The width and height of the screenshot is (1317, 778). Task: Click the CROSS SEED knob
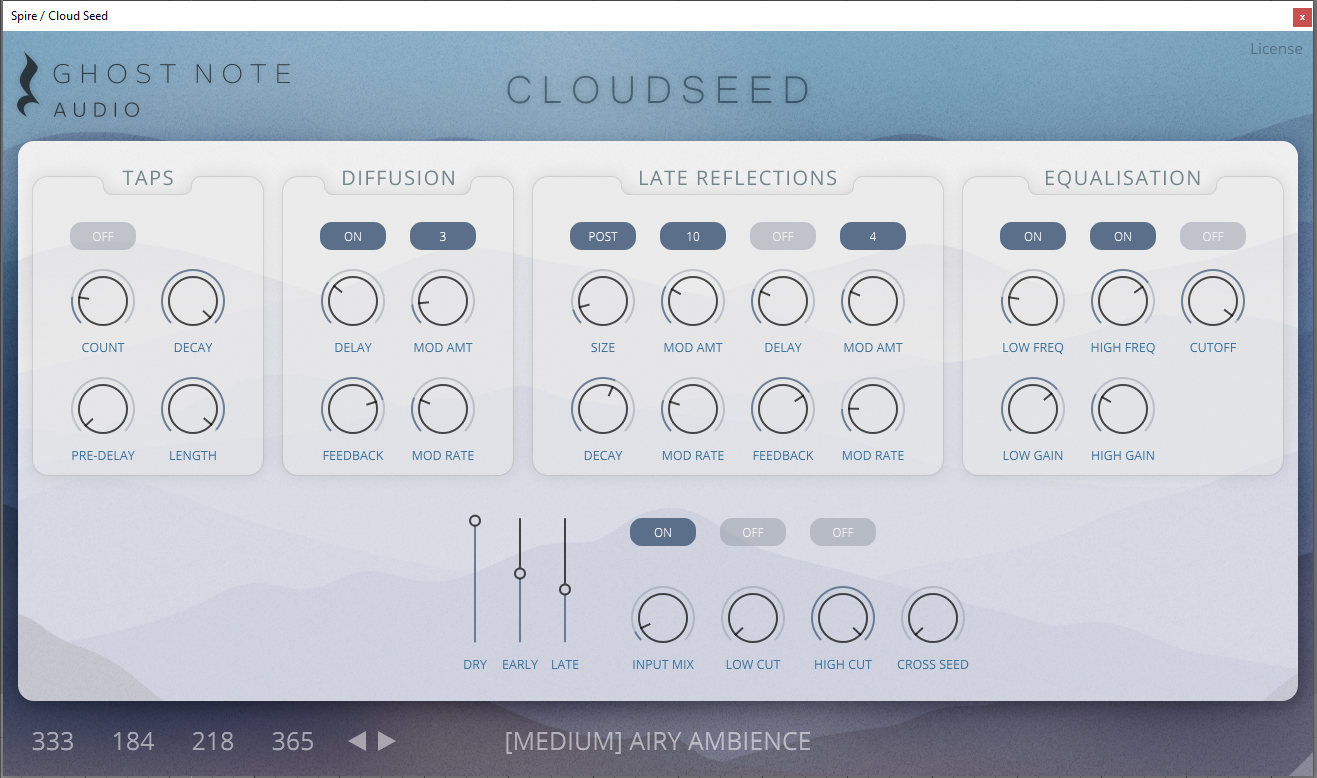click(x=933, y=618)
